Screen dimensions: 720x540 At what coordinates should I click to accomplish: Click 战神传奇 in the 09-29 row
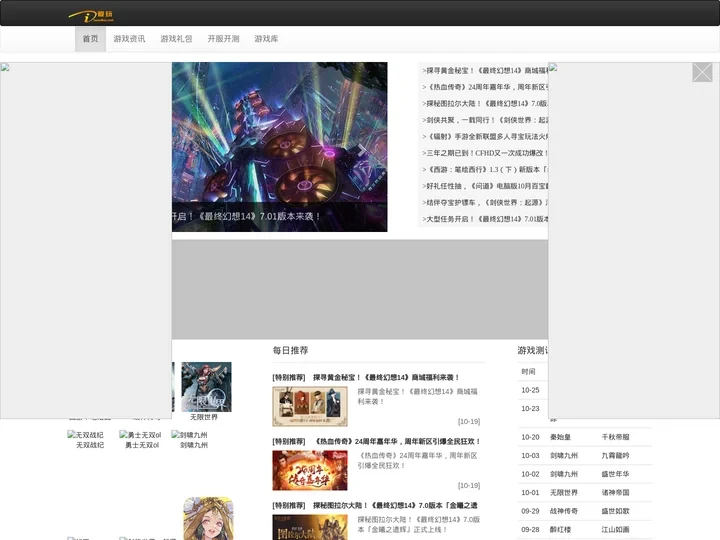564,511
